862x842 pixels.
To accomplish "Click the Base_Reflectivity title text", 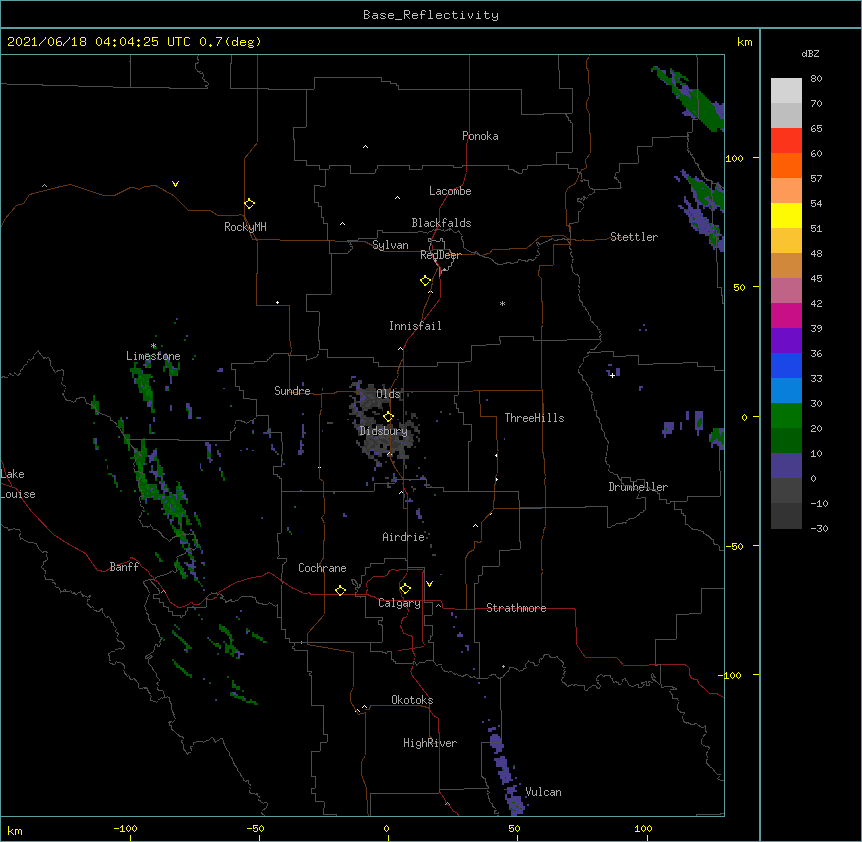I will click(431, 15).
